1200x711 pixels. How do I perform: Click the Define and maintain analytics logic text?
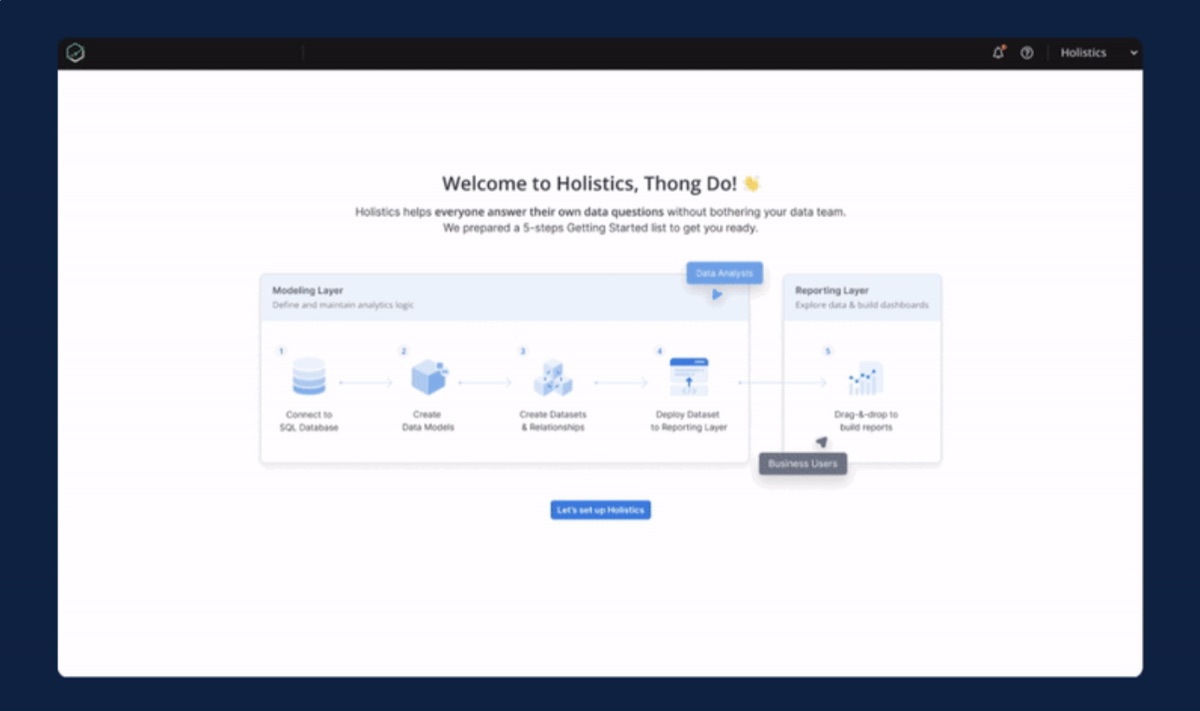pos(343,305)
